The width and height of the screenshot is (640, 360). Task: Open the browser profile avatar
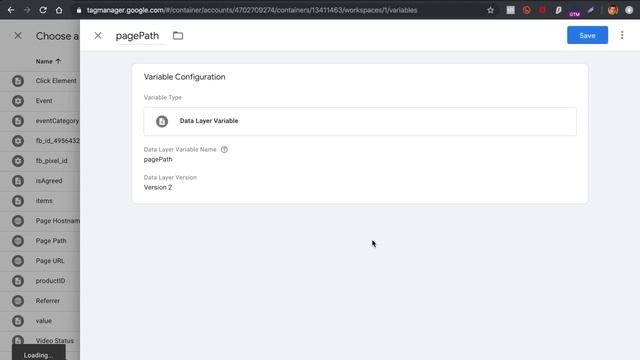(612, 10)
